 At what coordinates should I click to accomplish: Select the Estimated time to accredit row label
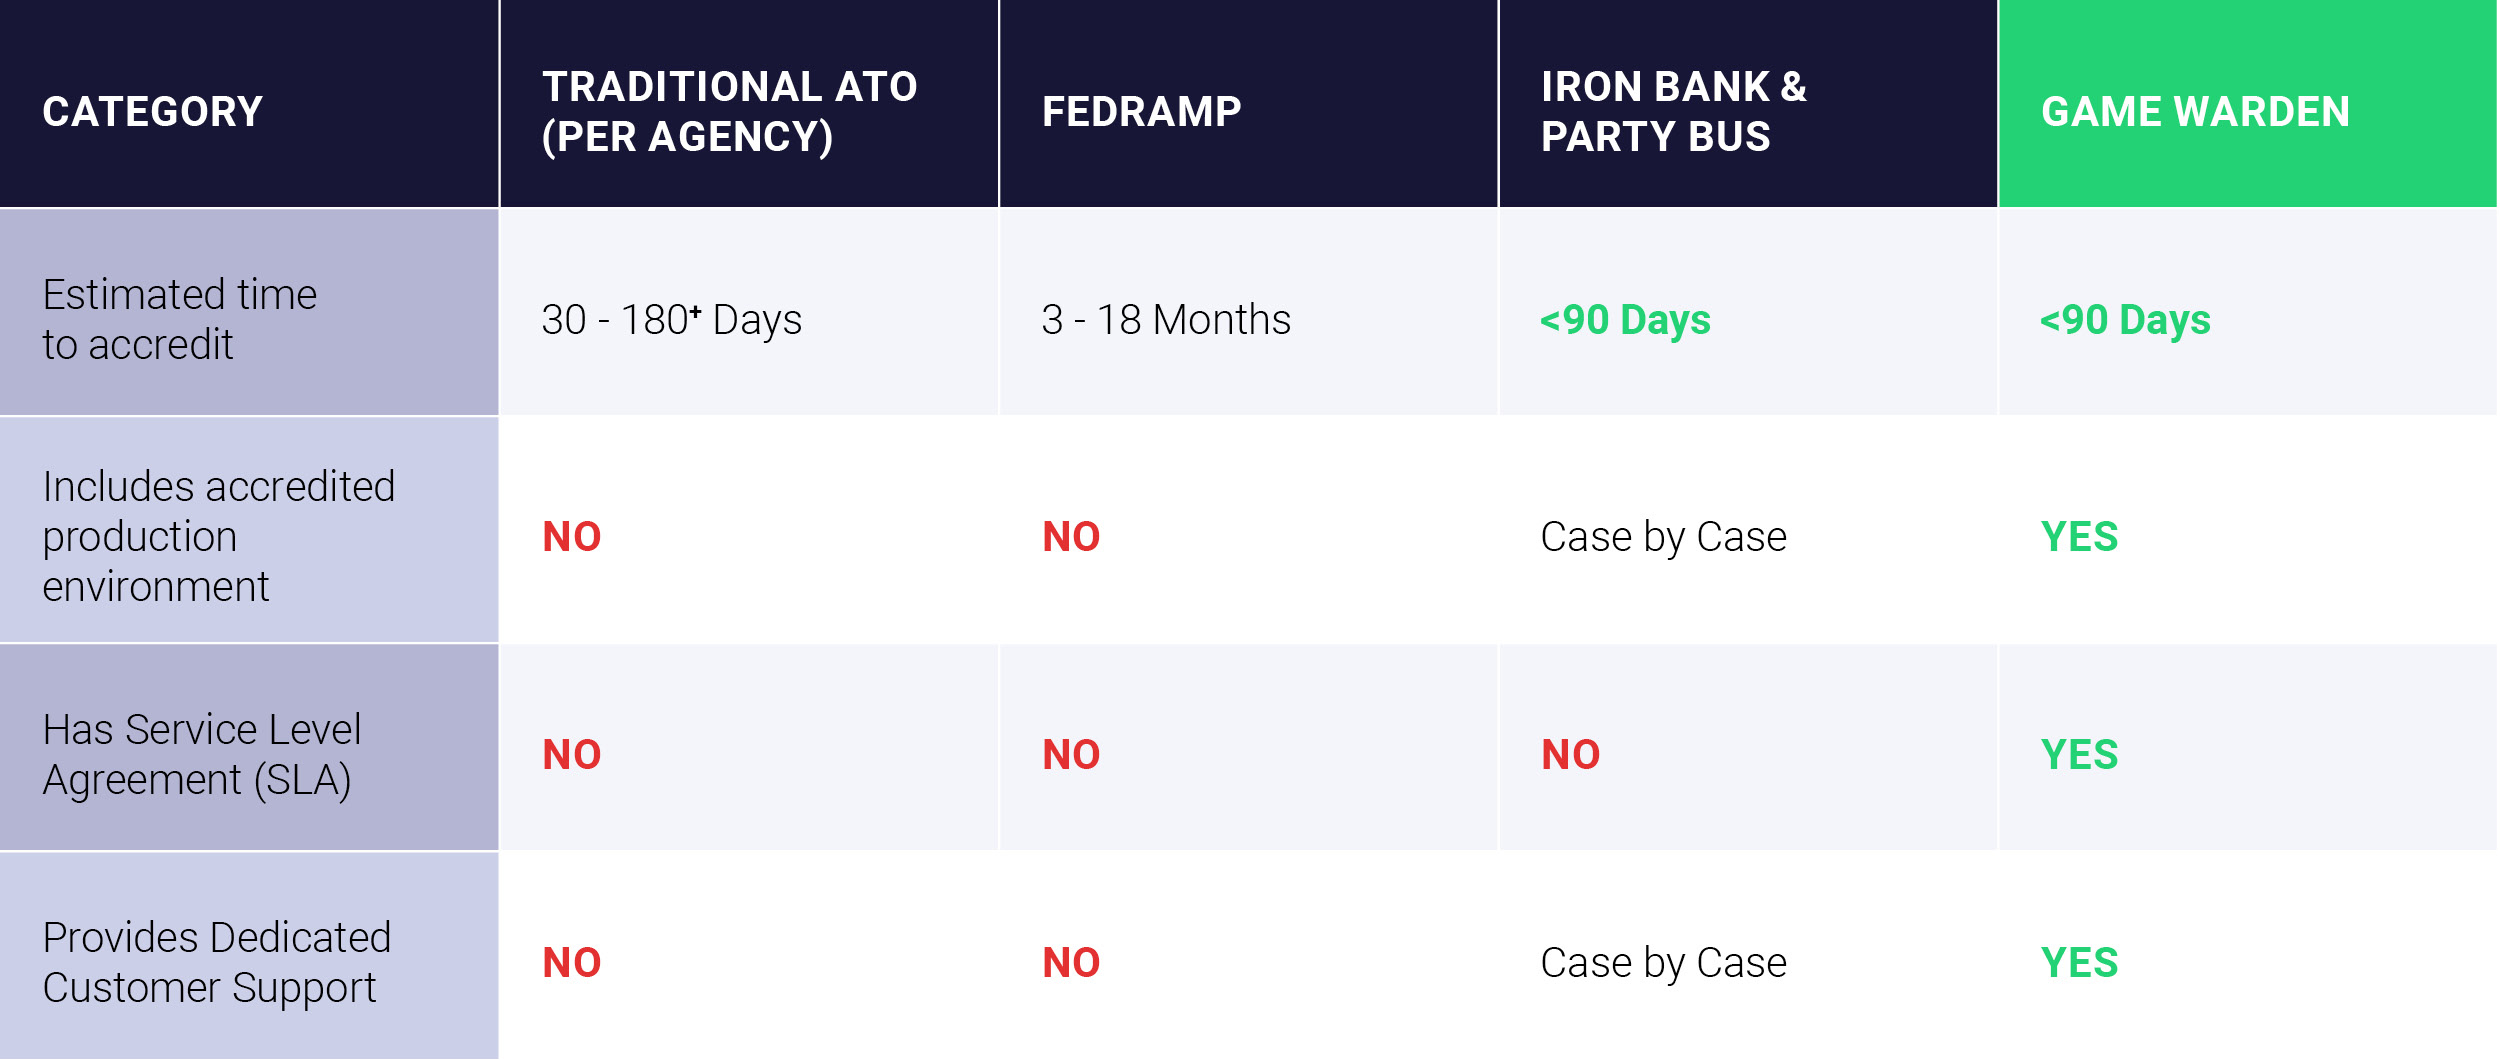point(180,319)
